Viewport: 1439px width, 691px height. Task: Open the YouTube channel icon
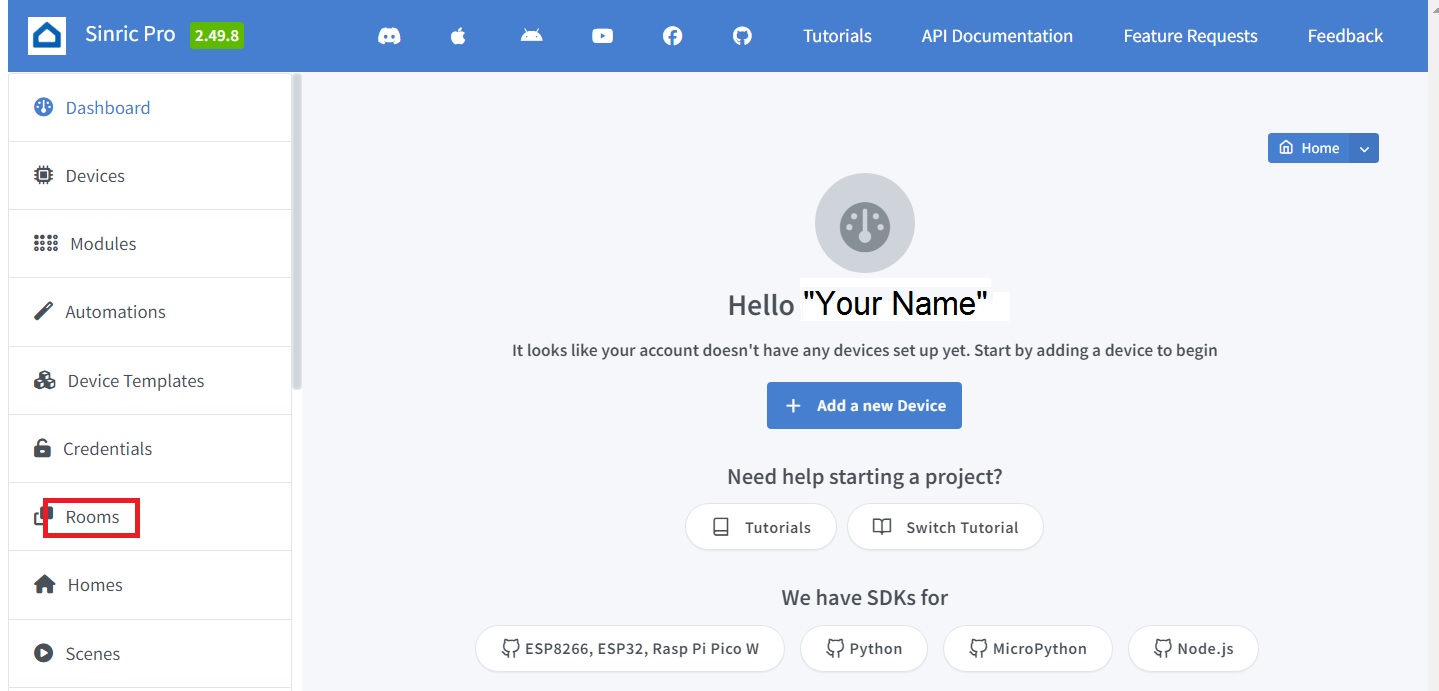(602, 36)
